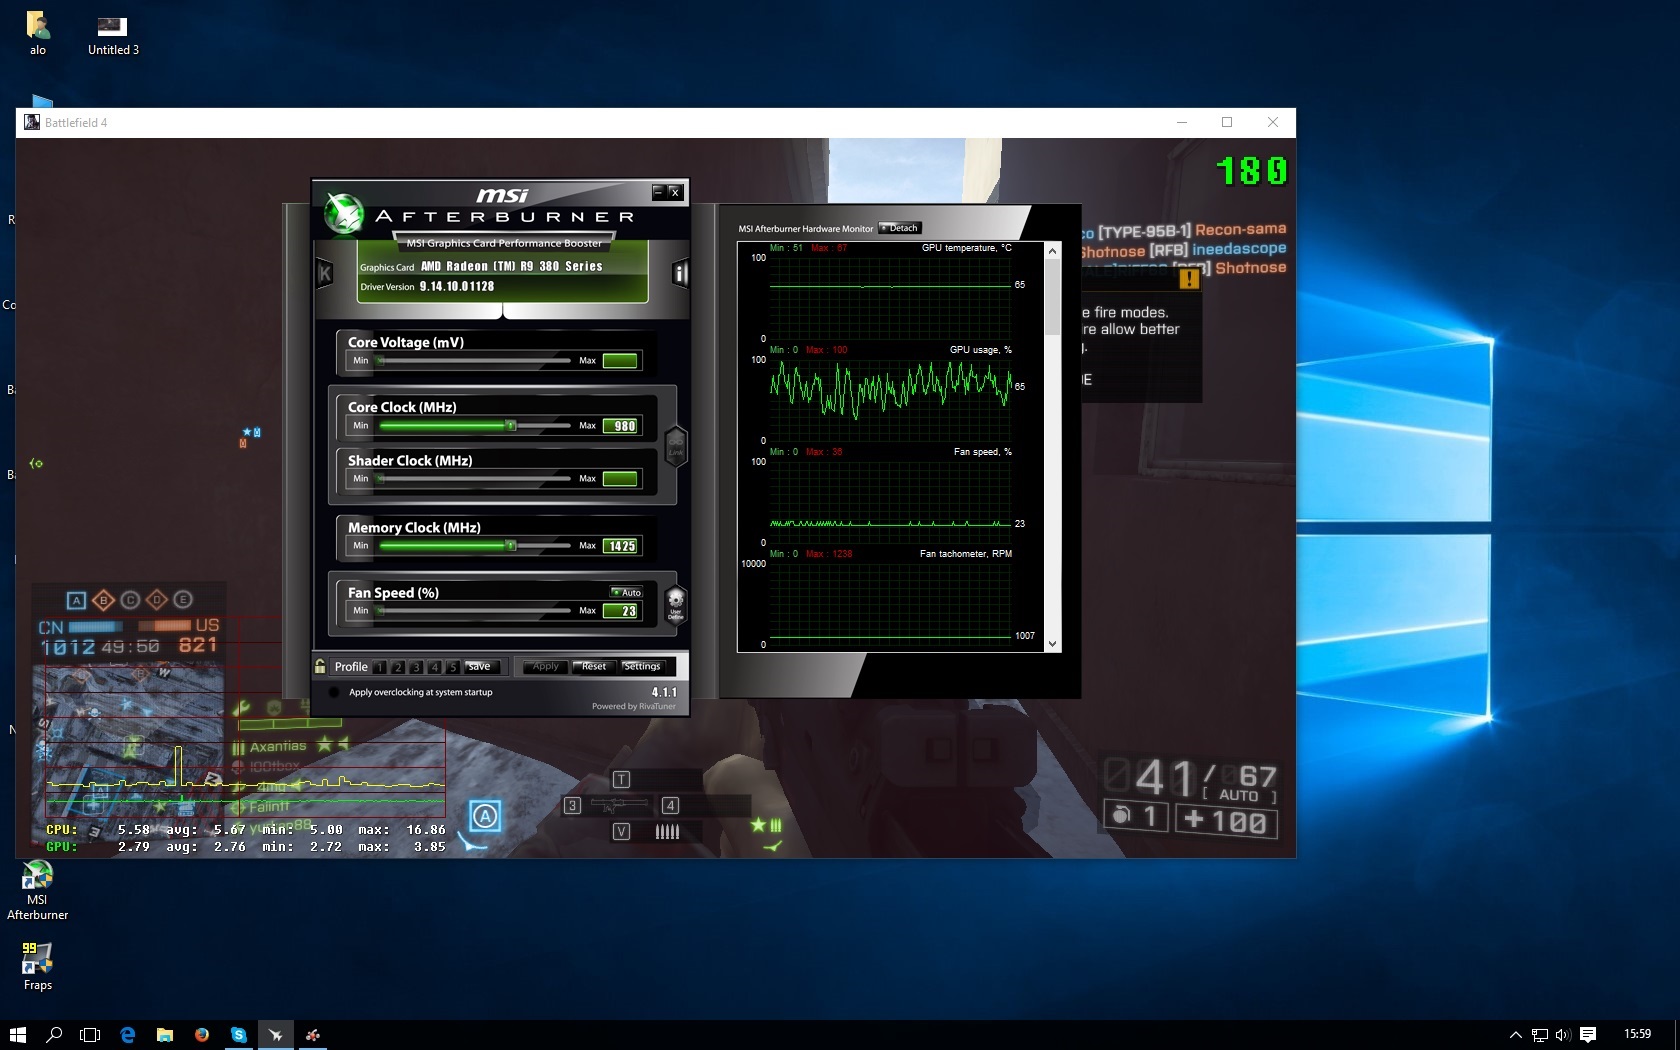Screen dimensions: 1680x1050
Task: Select Afterburner profile slot 4
Action: point(434,667)
